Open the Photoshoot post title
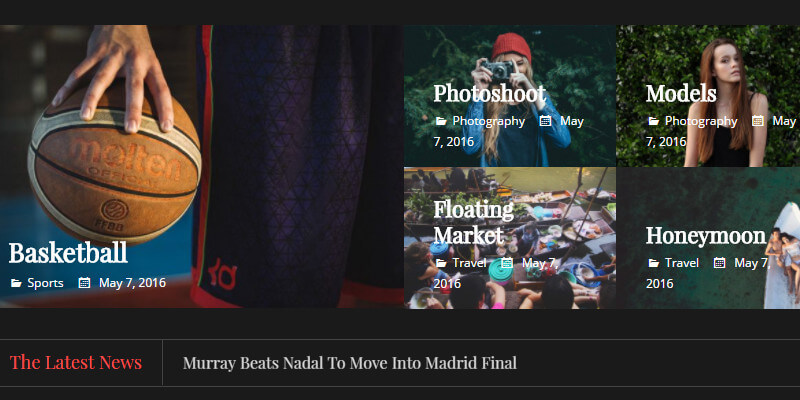This screenshot has width=800, height=400. pos(489,94)
